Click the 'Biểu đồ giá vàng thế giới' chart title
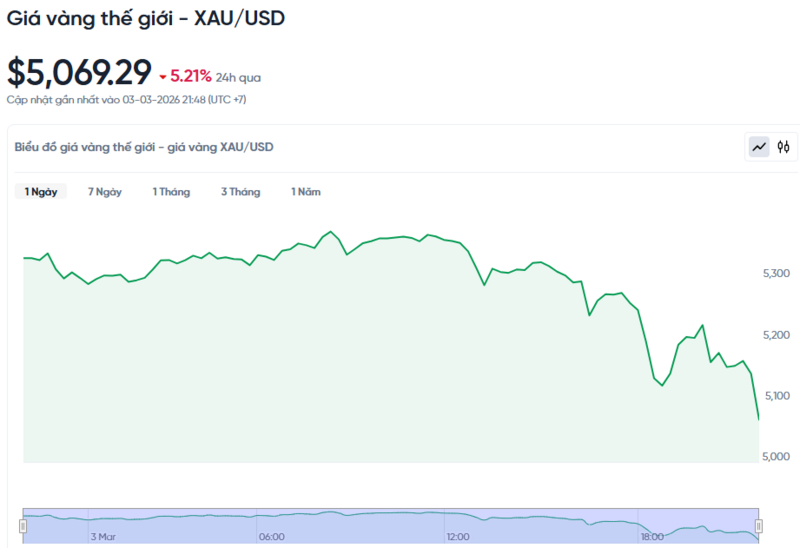The height and width of the screenshot is (548, 800). (x=144, y=147)
